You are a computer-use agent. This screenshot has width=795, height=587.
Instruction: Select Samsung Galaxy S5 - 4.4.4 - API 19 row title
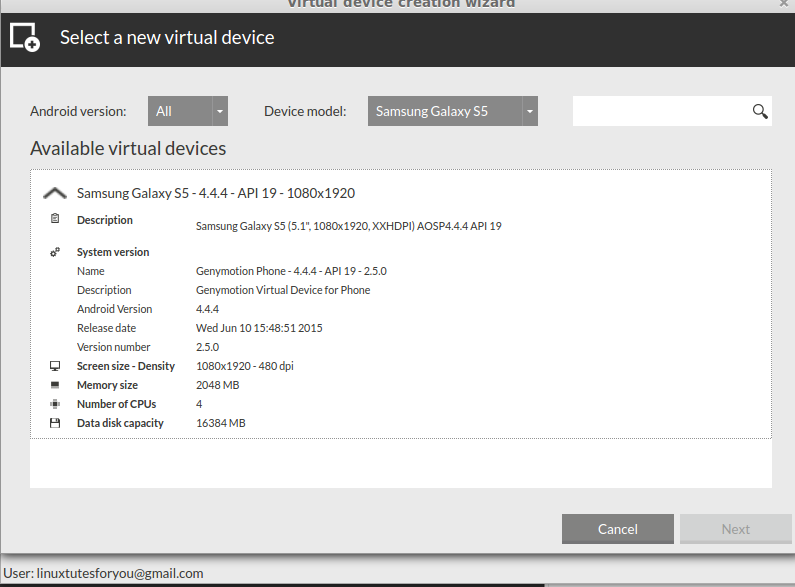click(216, 193)
